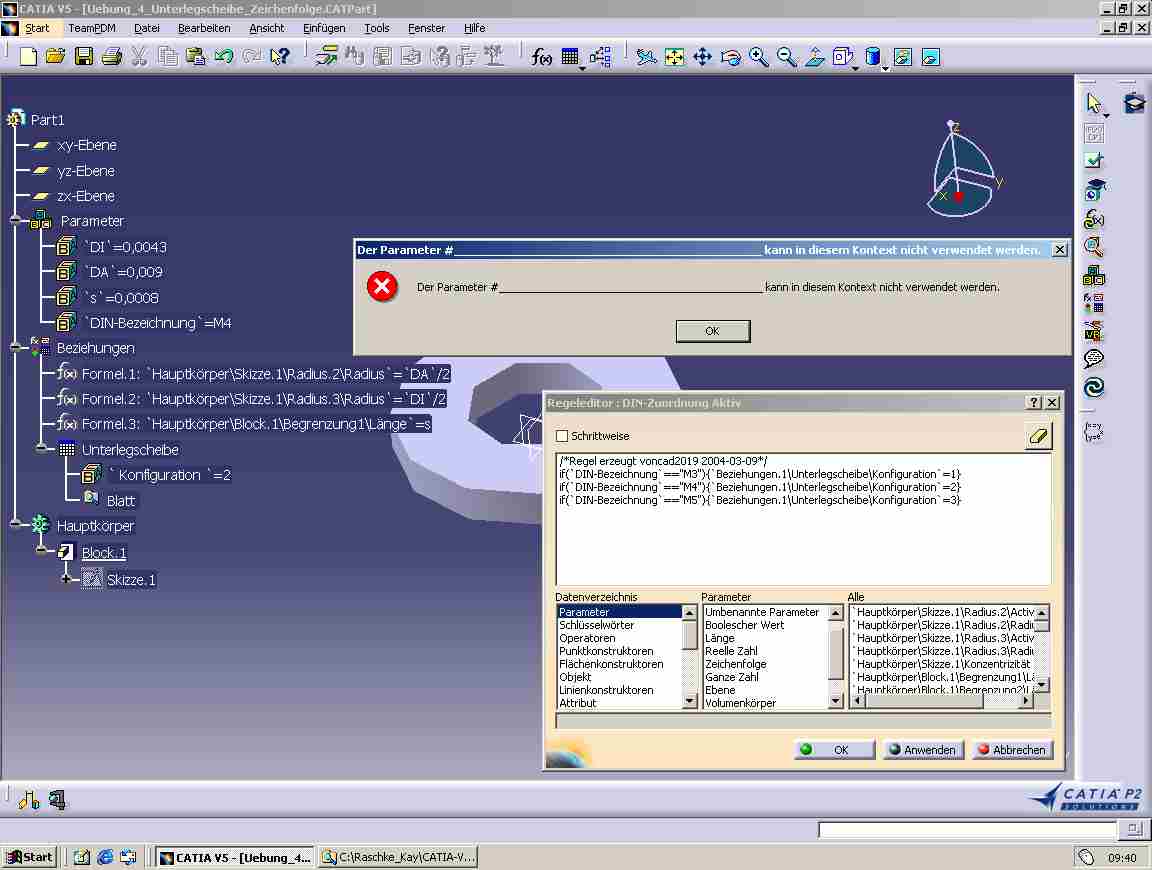Viewport: 1152px width, 870px height.
Task: Undo the last action with the toolbar arrow
Action: pos(224,57)
